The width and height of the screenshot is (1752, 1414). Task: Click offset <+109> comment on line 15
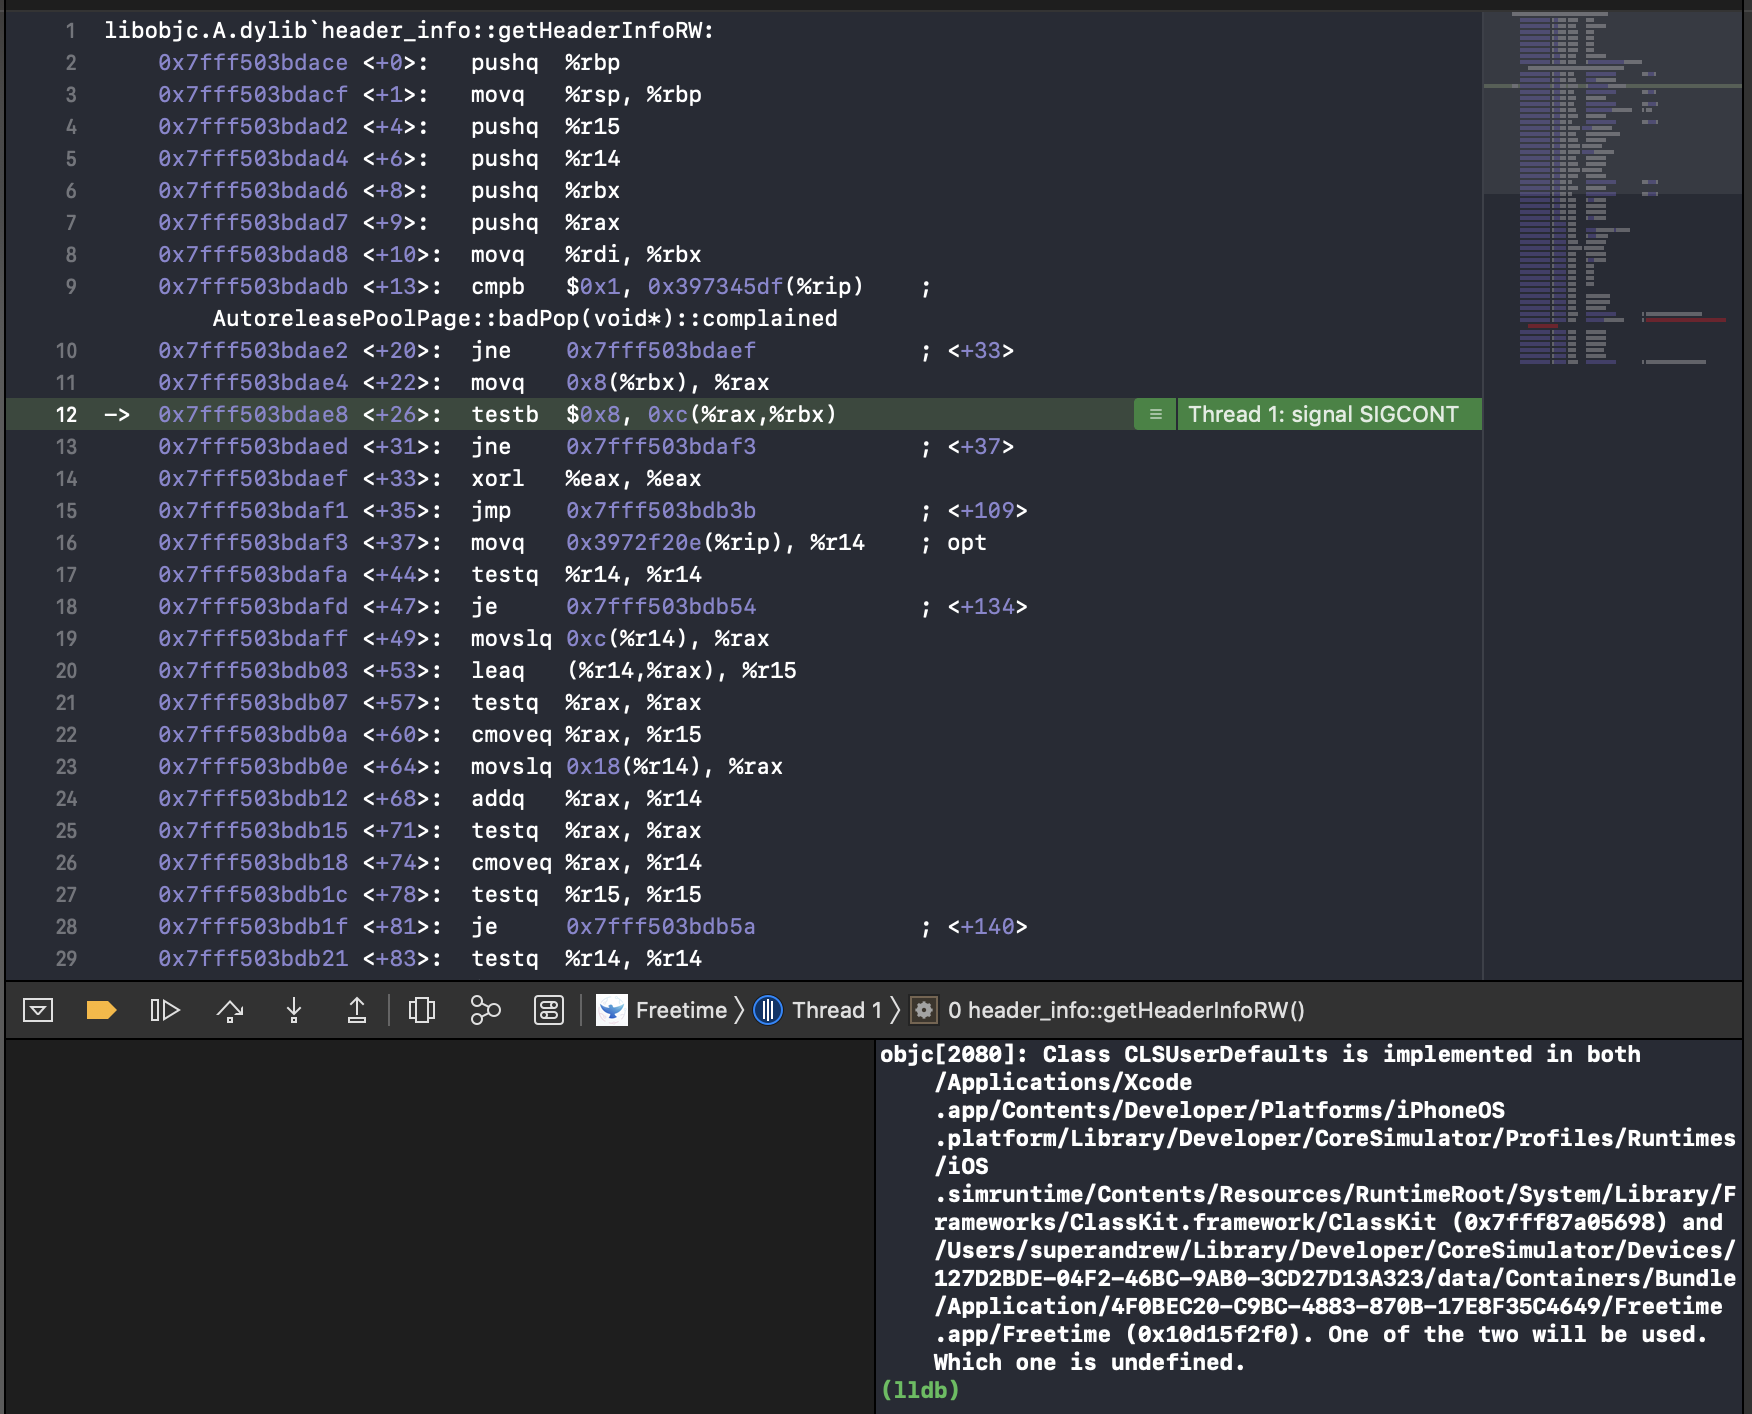(x=987, y=510)
